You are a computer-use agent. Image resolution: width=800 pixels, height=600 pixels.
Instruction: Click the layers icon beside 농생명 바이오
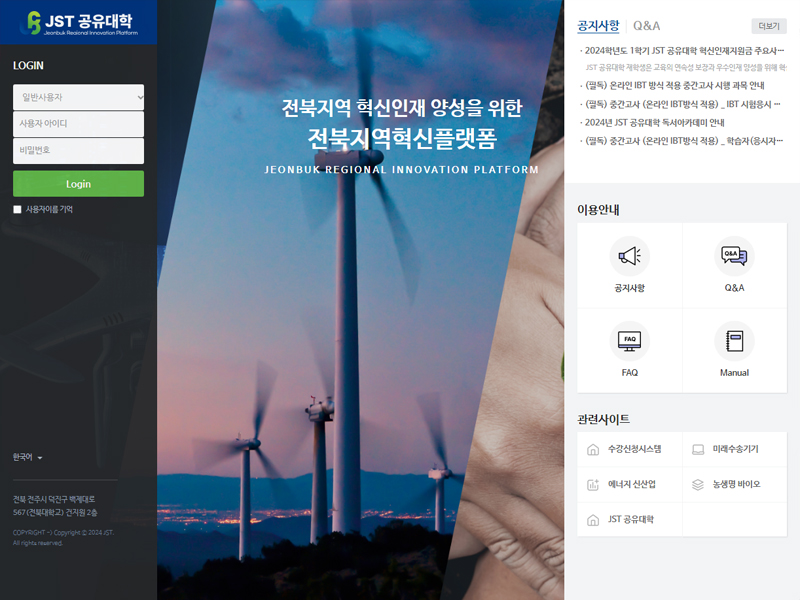pyautogui.click(x=697, y=485)
